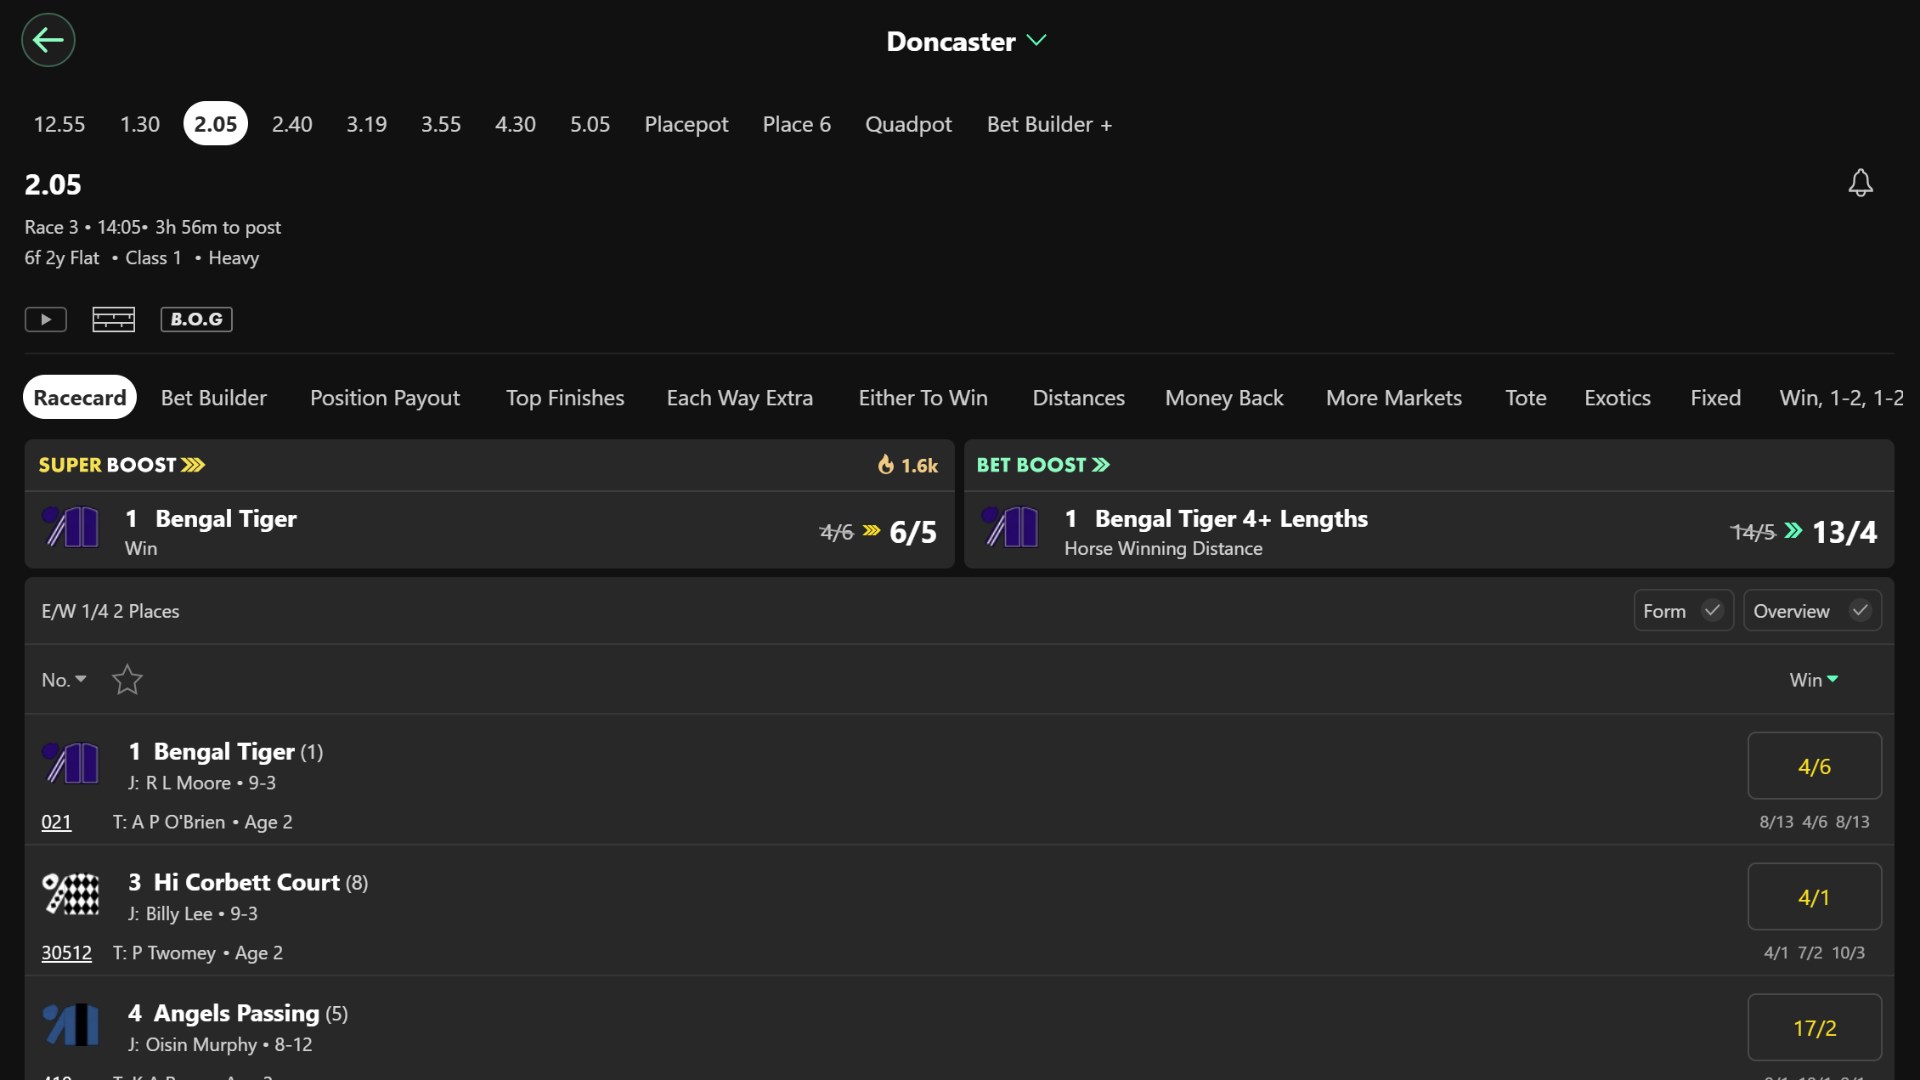Select the 5.05 race
Screen dimensions: 1920x1080
[590, 124]
